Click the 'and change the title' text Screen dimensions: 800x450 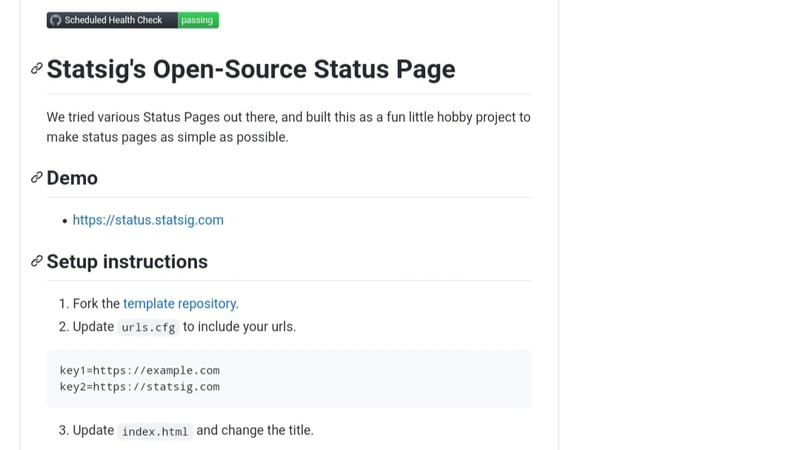pos(255,430)
